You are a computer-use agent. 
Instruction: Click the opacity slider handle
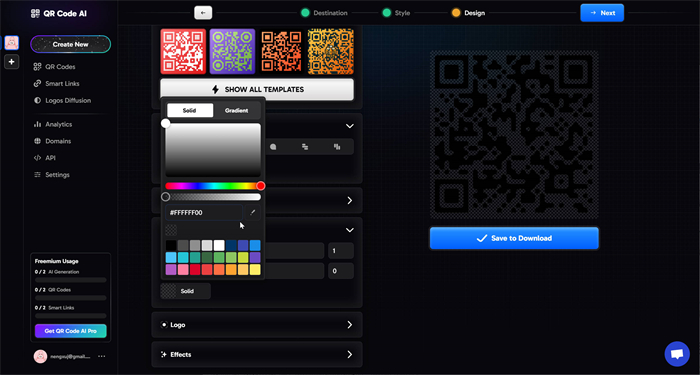click(x=166, y=197)
